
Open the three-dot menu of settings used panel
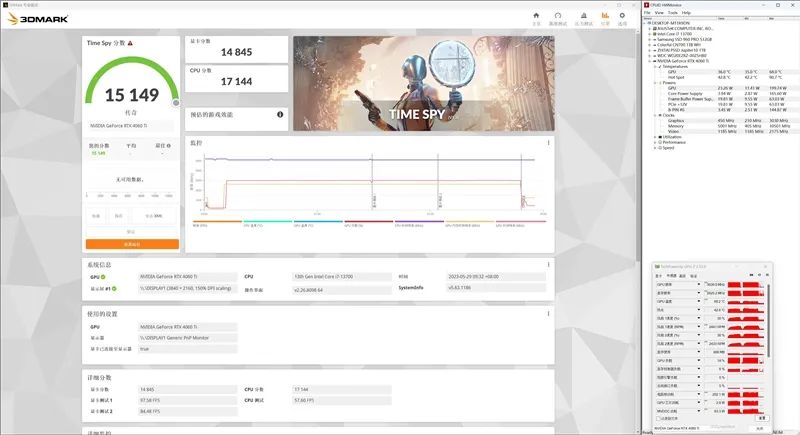548,314
